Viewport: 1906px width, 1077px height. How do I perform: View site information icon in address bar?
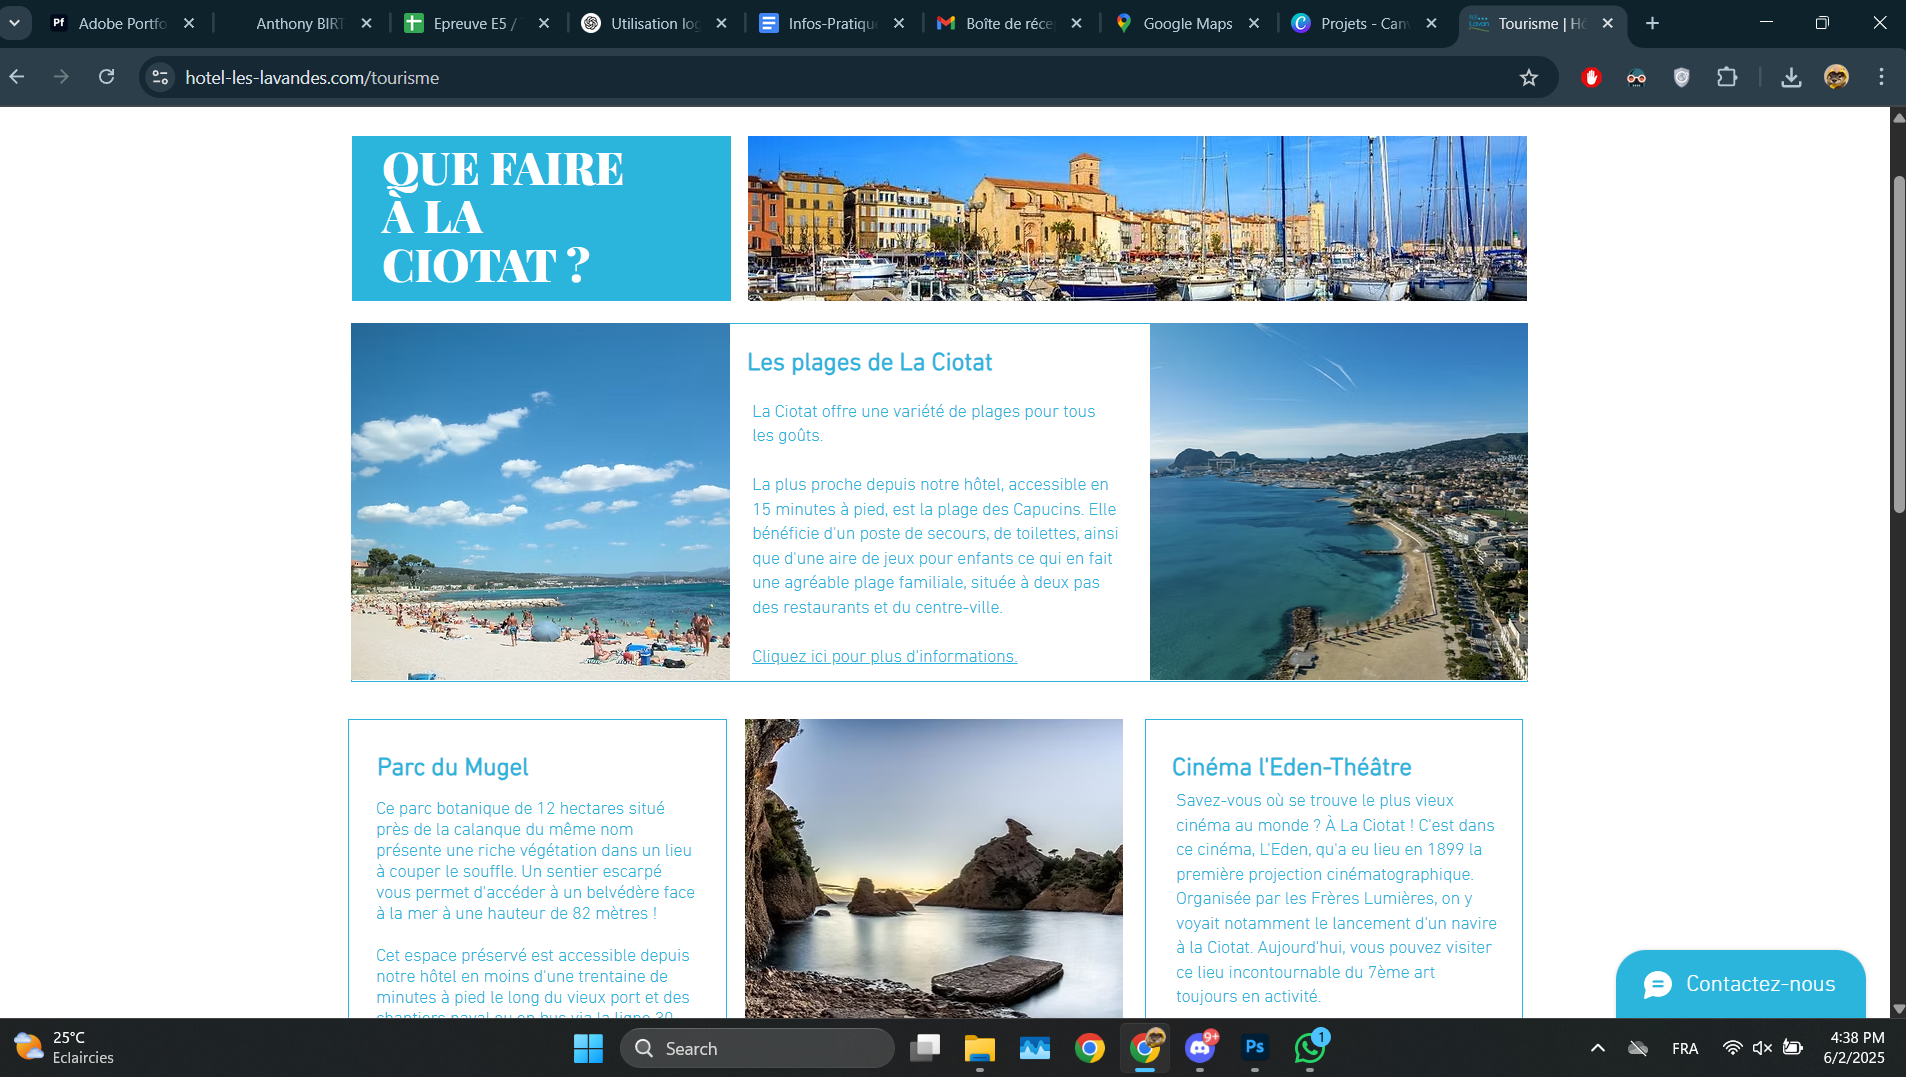160,77
